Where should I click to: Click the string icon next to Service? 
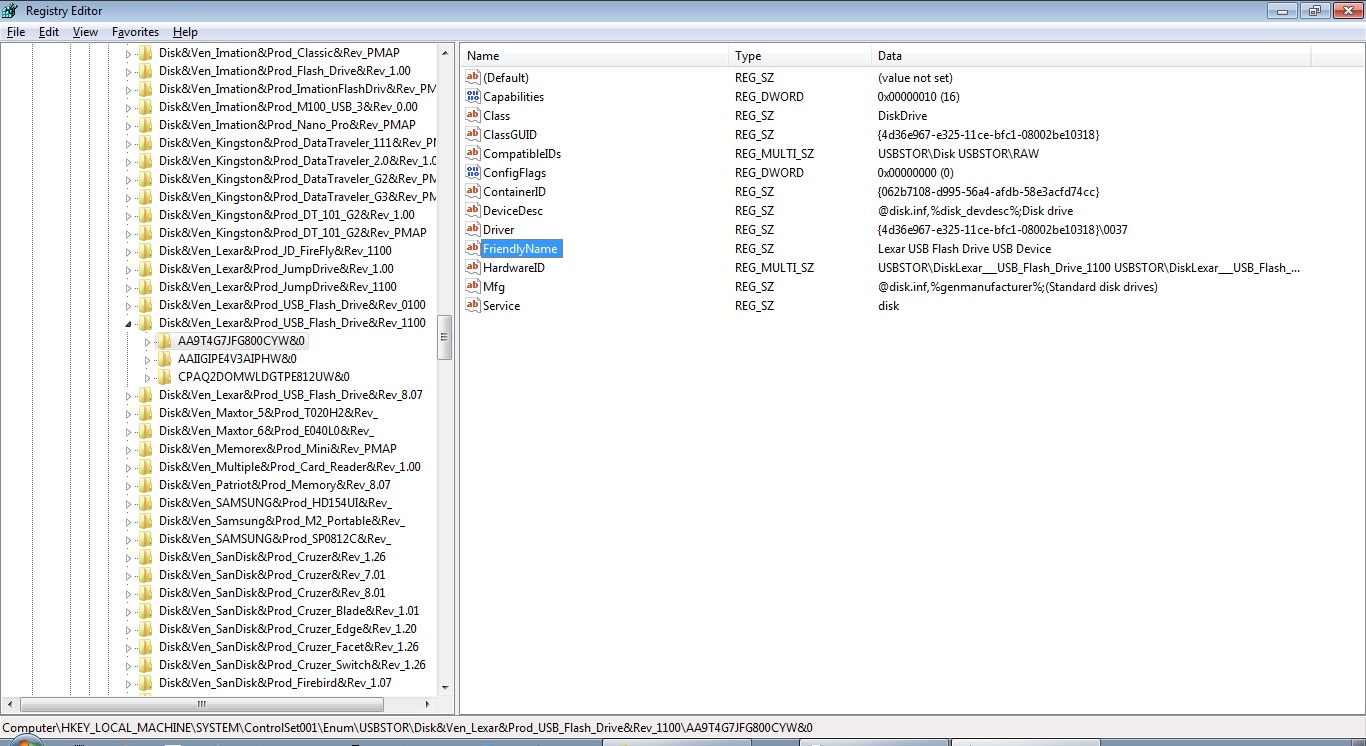473,306
